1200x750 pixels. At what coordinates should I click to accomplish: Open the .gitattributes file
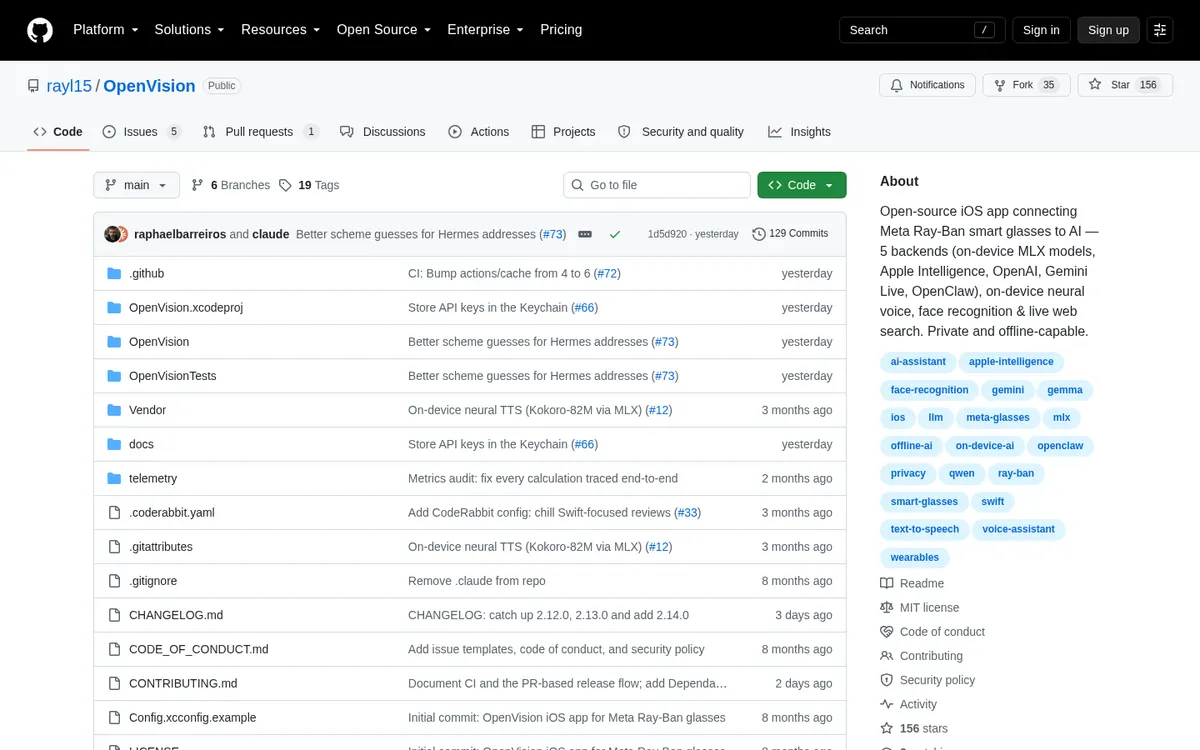161,547
